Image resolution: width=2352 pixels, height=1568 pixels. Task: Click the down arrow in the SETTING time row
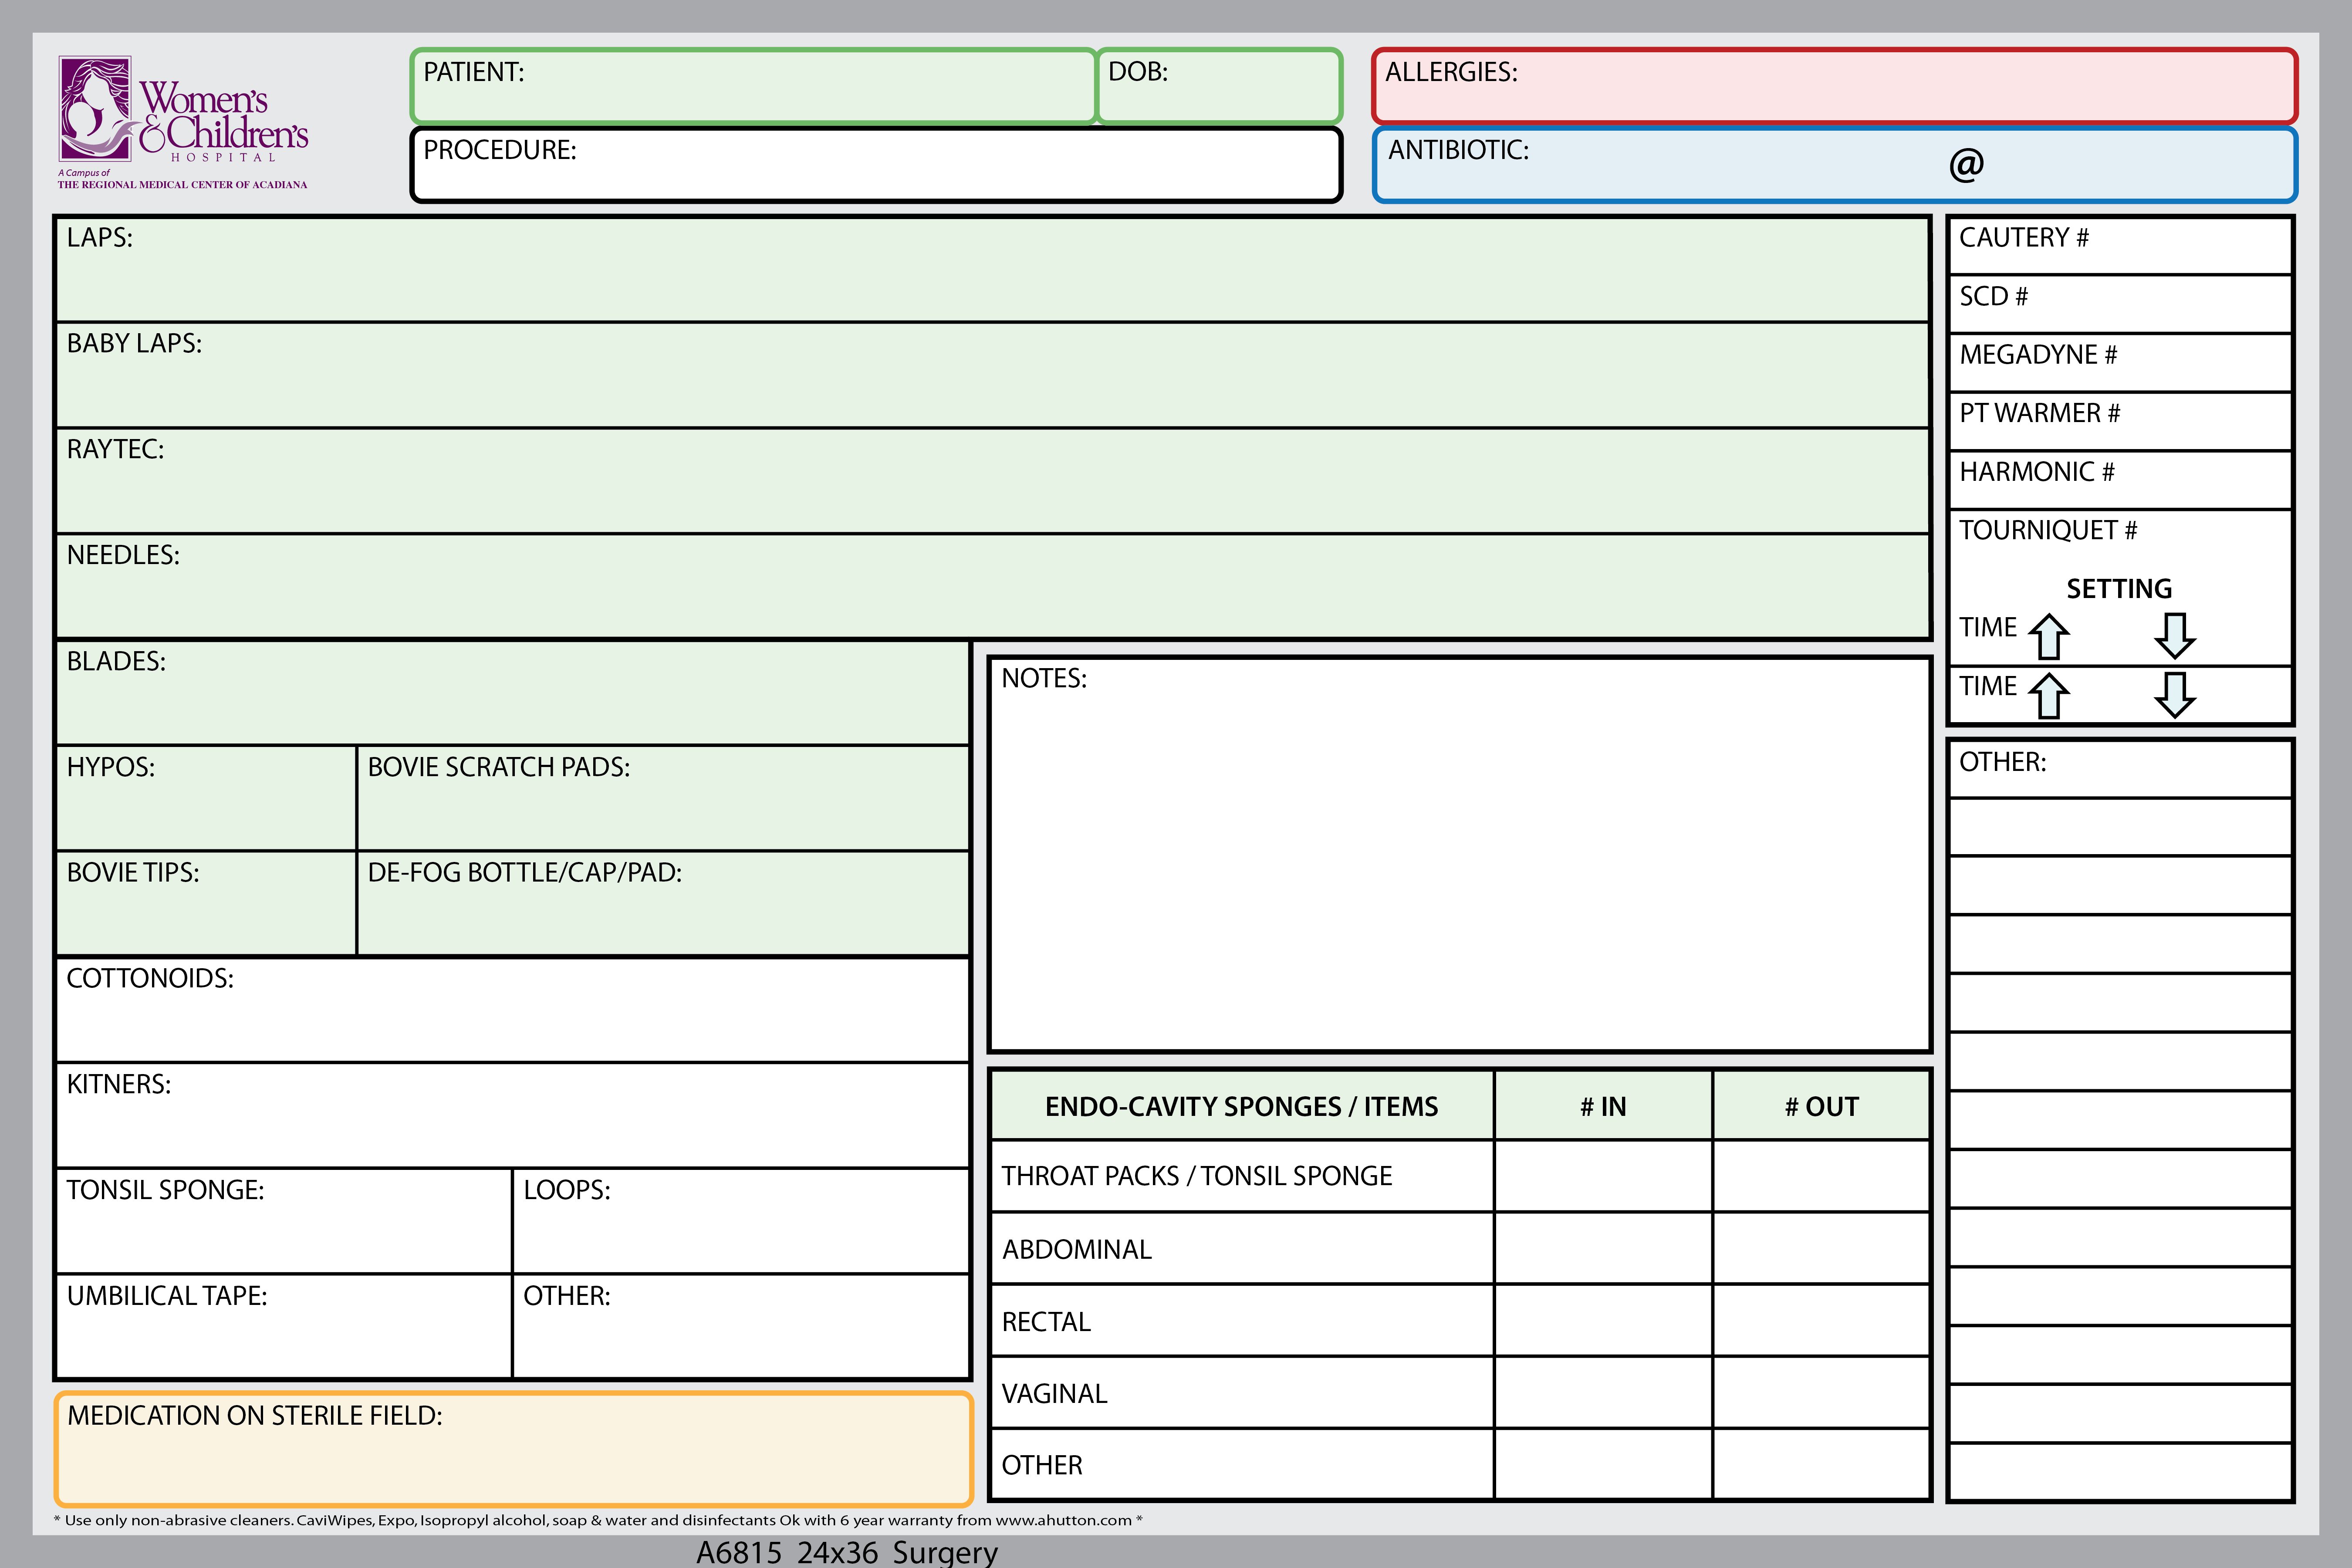click(2175, 636)
